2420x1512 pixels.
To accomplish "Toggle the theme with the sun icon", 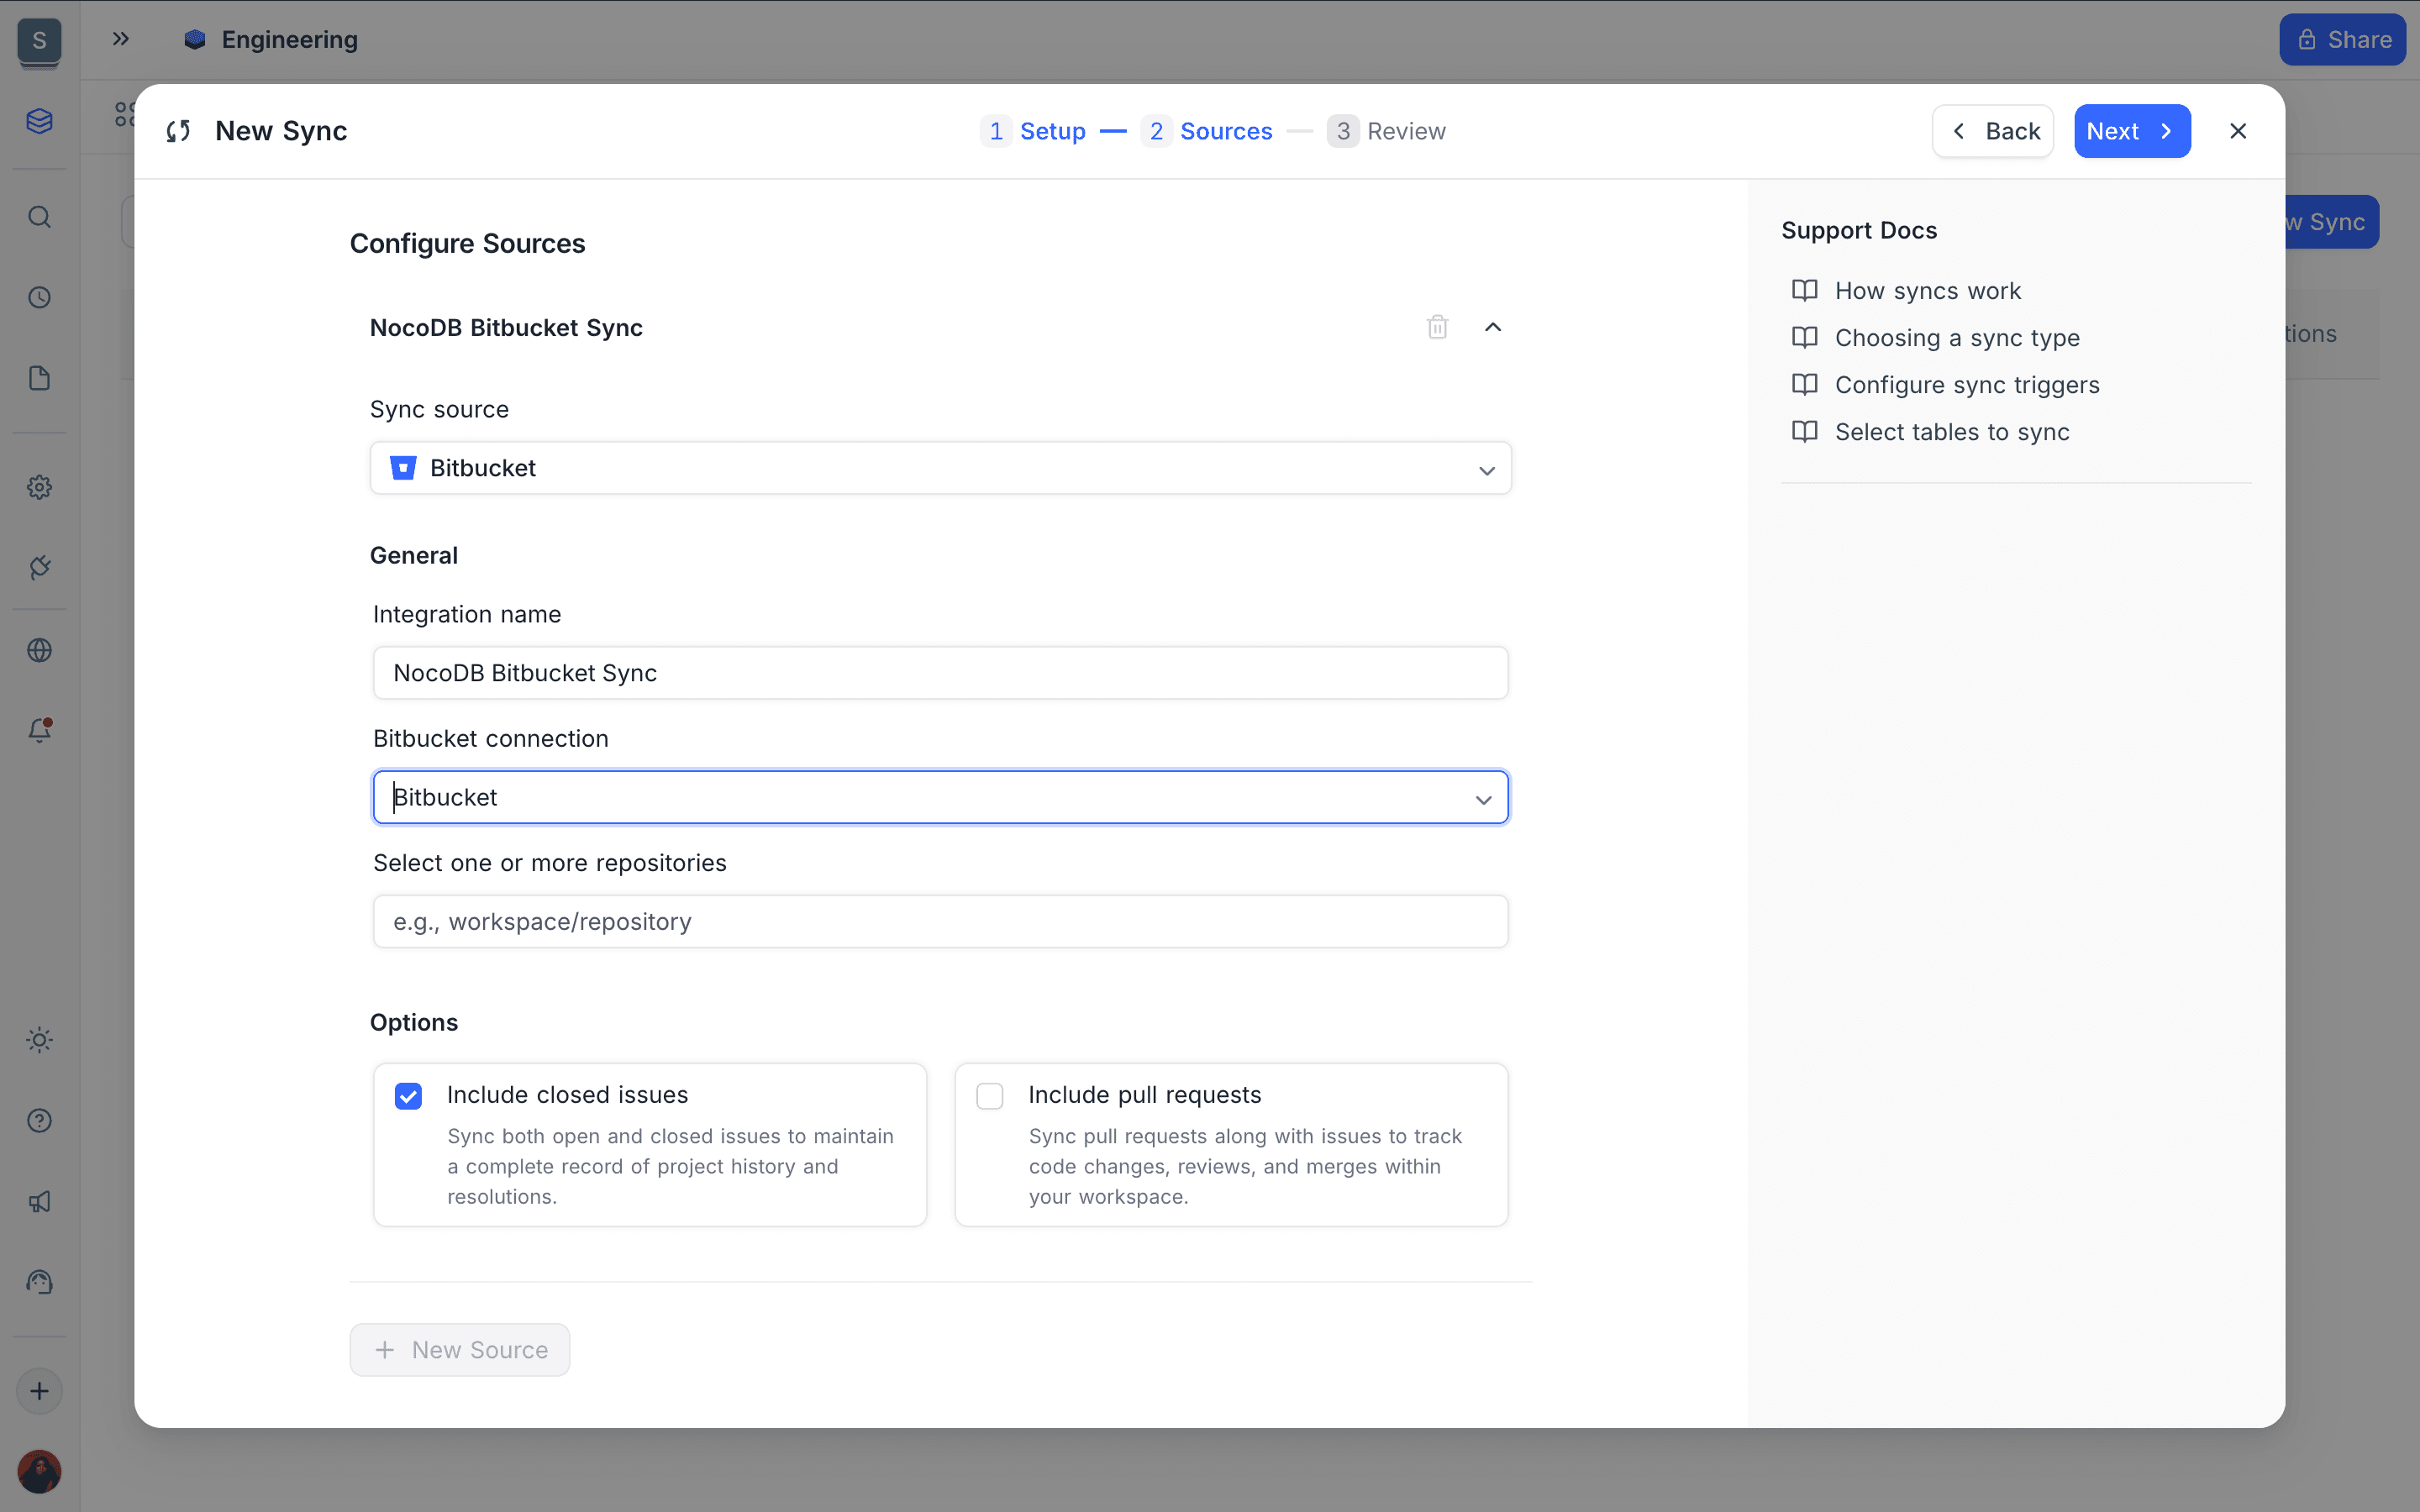I will (x=40, y=1040).
